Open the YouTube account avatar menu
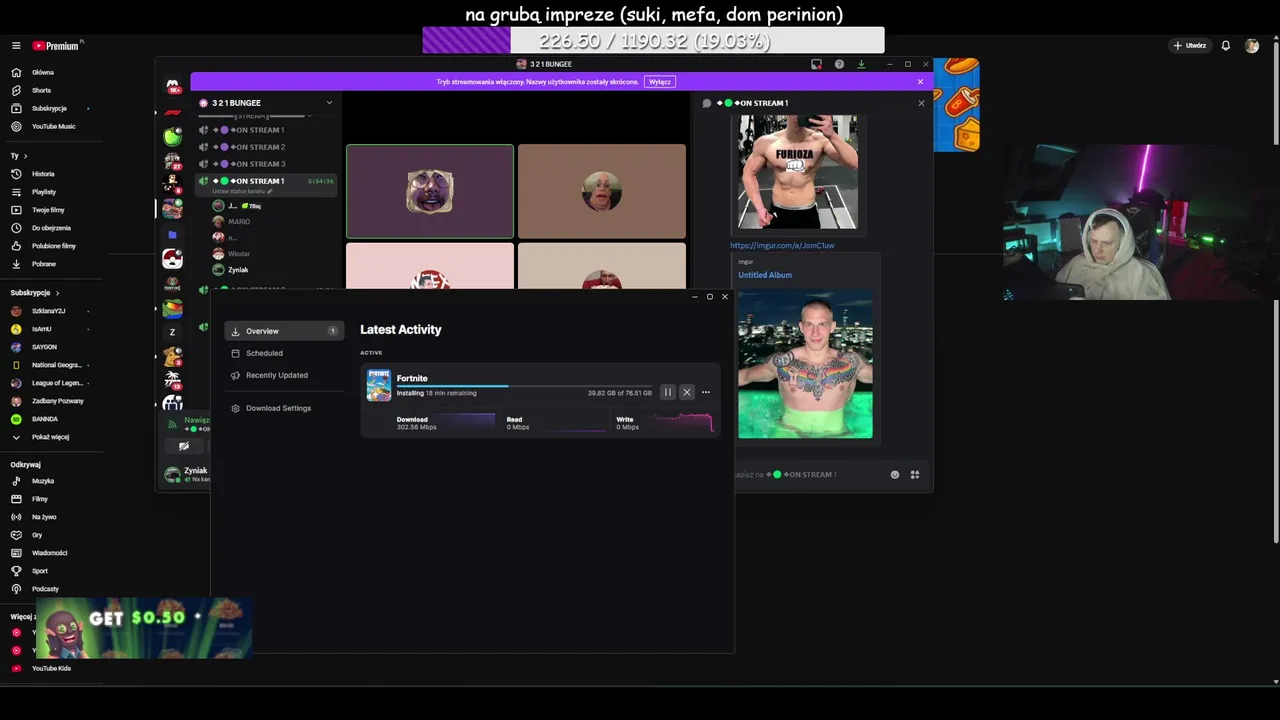The image size is (1280, 720). coord(1252,46)
